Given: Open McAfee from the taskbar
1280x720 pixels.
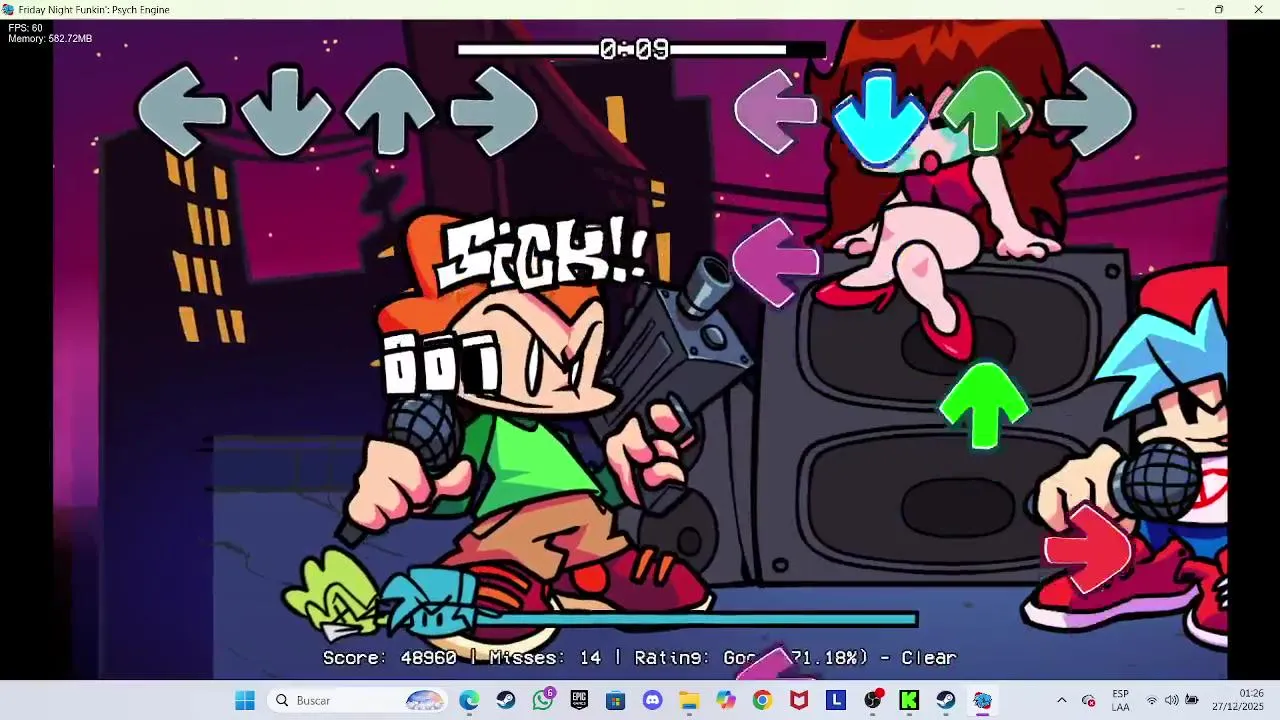Looking at the screenshot, I should [799, 700].
